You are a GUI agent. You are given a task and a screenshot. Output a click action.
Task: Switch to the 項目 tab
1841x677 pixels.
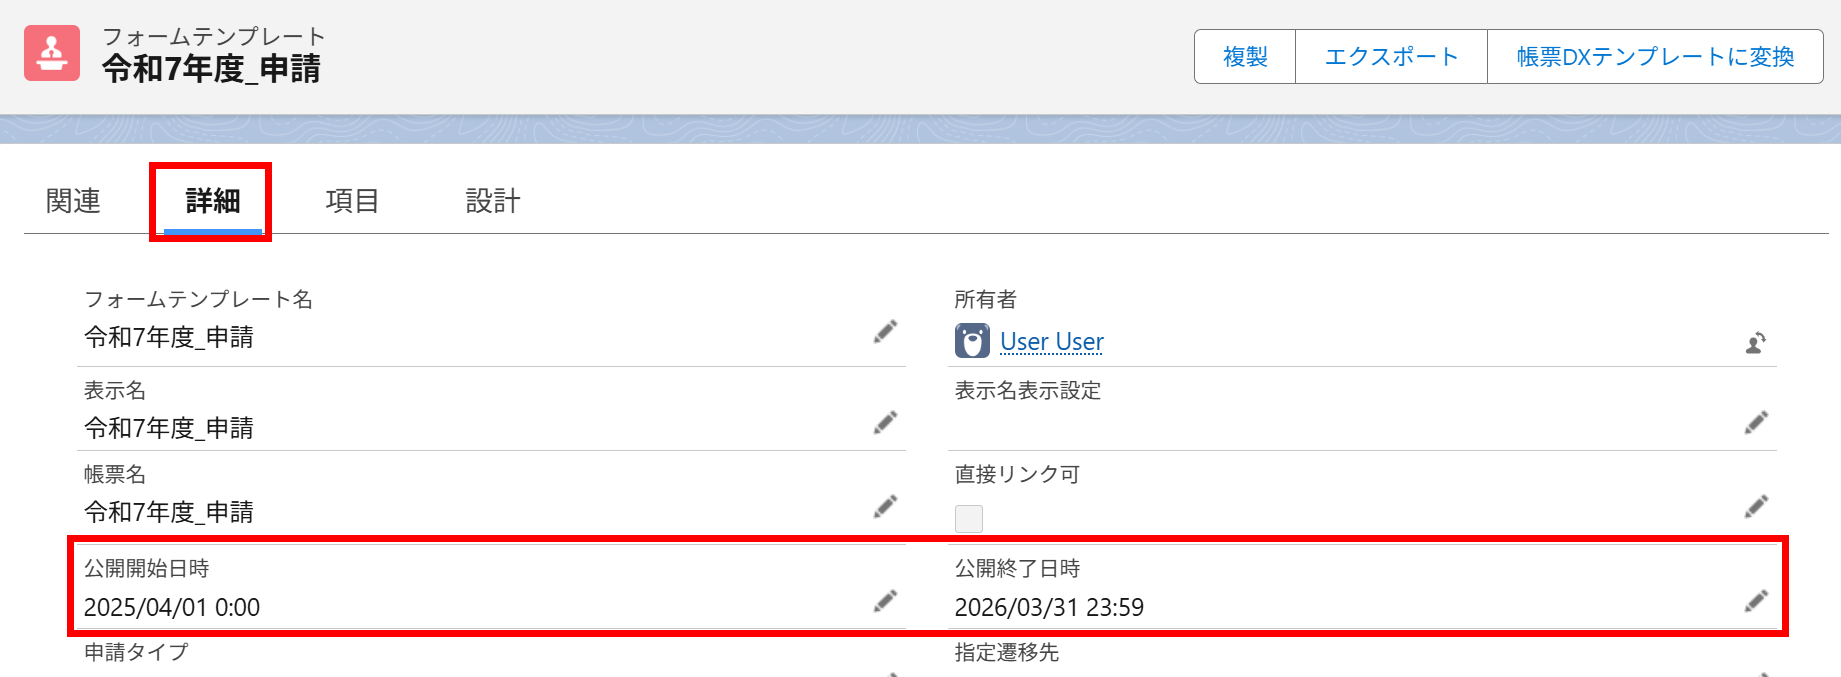point(352,200)
